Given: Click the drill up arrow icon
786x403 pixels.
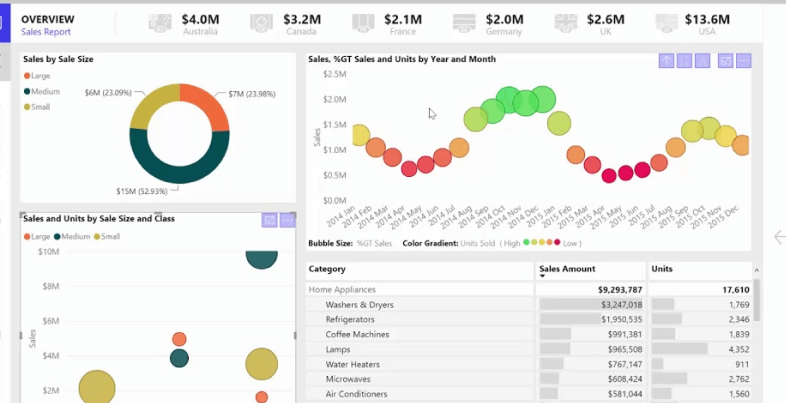Looking at the screenshot, I should tap(667, 61).
